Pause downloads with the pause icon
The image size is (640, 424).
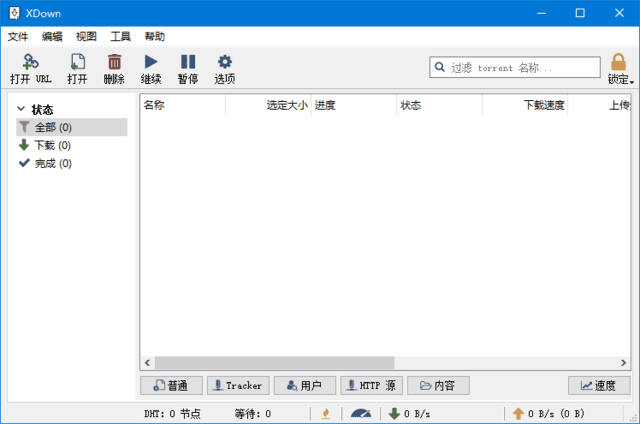[188, 62]
